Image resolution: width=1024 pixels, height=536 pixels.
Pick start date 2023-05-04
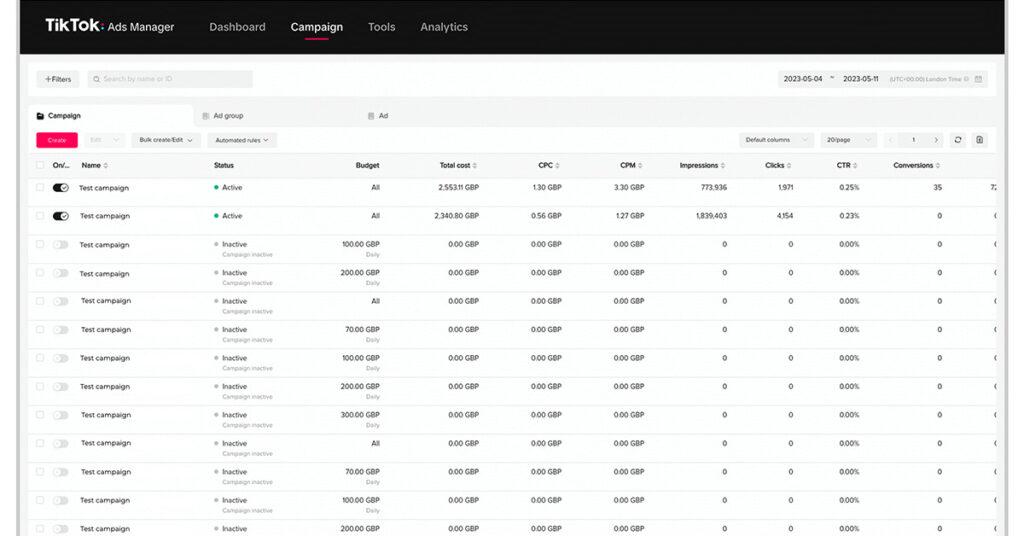pos(803,79)
